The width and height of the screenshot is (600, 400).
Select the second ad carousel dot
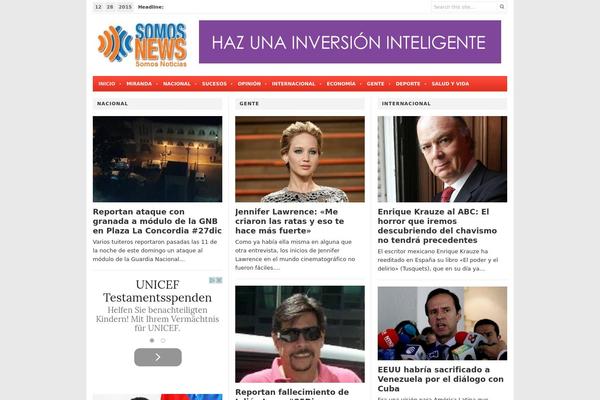tap(163, 340)
